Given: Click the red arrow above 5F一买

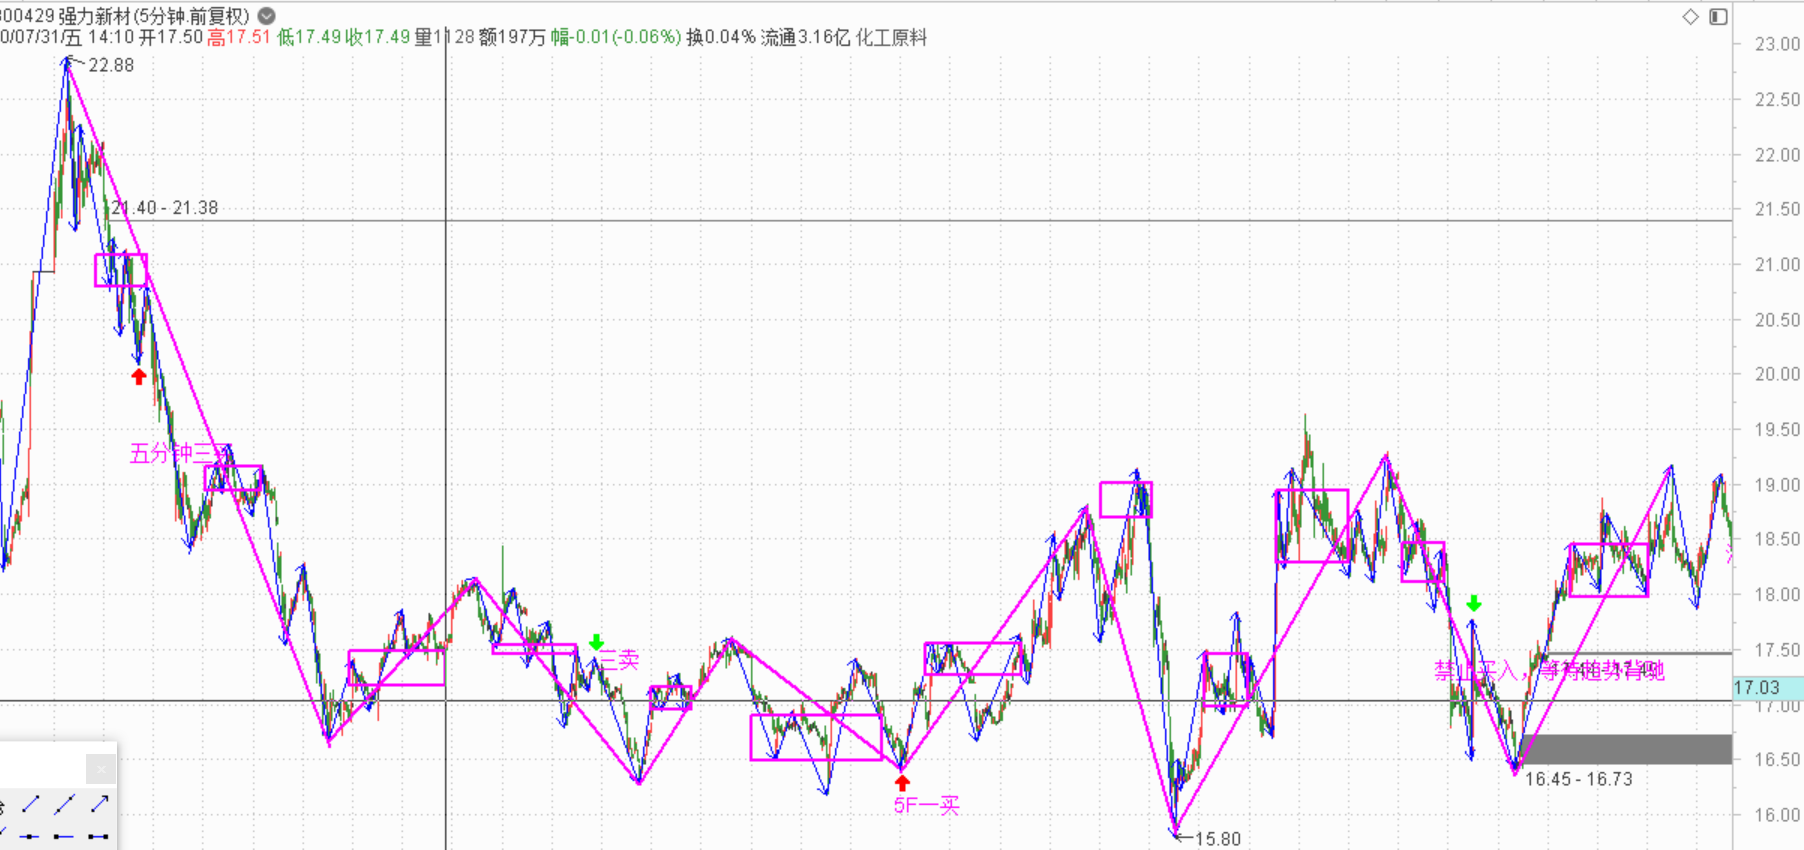Looking at the screenshot, I should click(902, 783).
